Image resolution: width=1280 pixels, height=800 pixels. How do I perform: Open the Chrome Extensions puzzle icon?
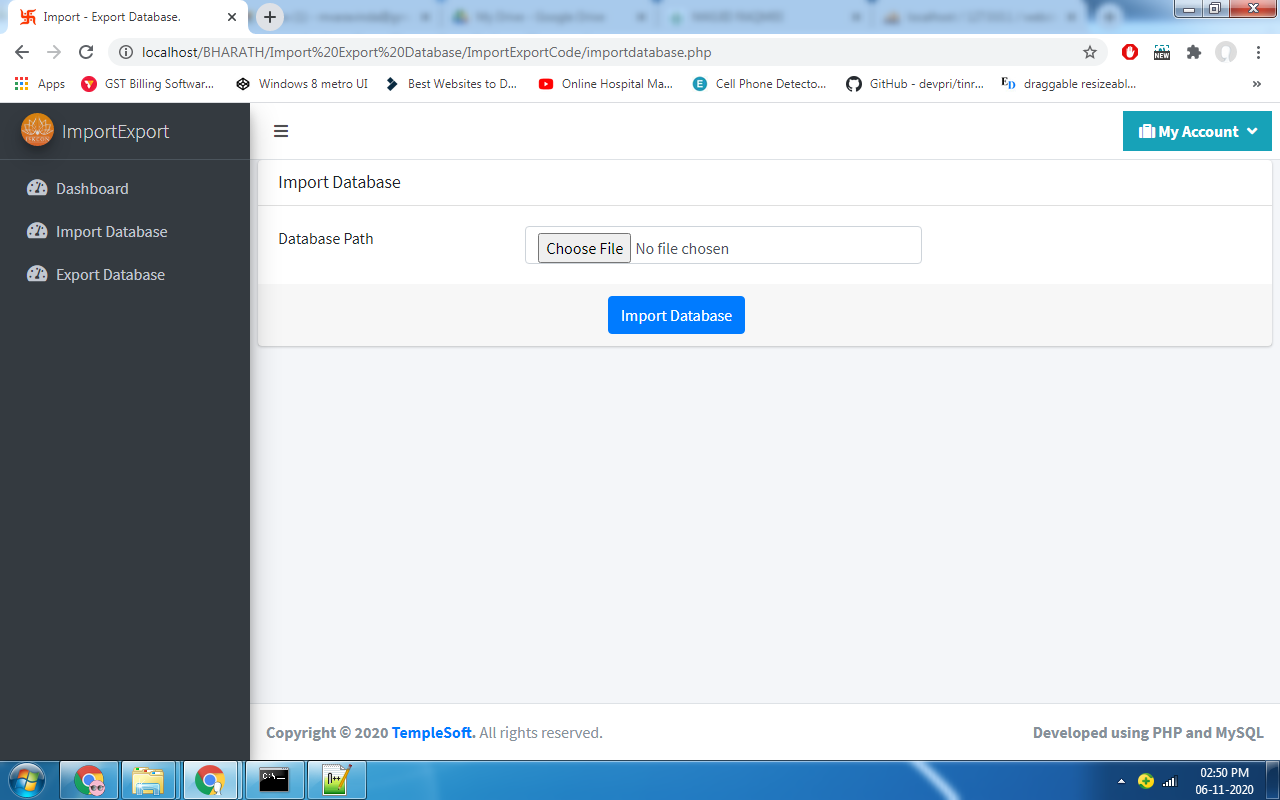pyautogui.click(x=1194, y=52)
